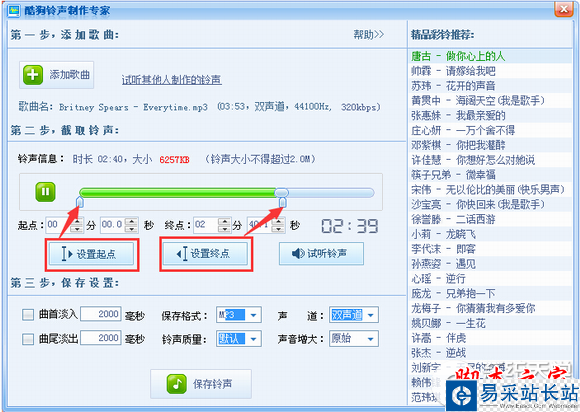Select 邓紫棋 - 你把我灌醉 in the list
This screenshot has height=412, width=580.
(490, 145)
